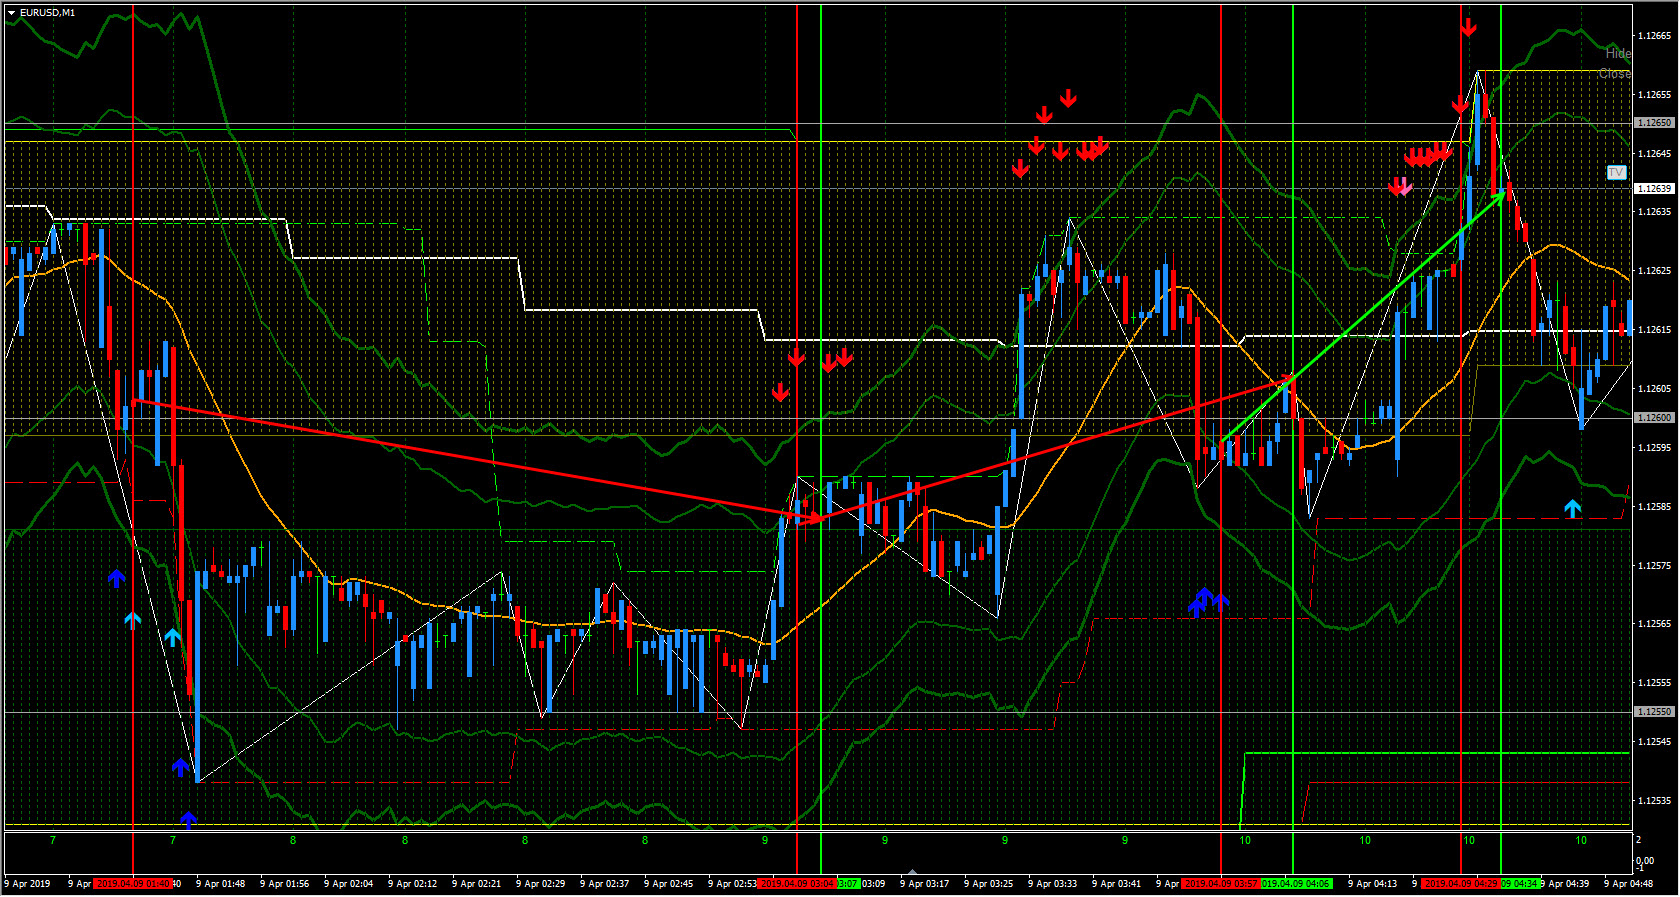Click the 9 Apr 02:37 time label
Screen dimensions: 1680x897
pos(604,884)
